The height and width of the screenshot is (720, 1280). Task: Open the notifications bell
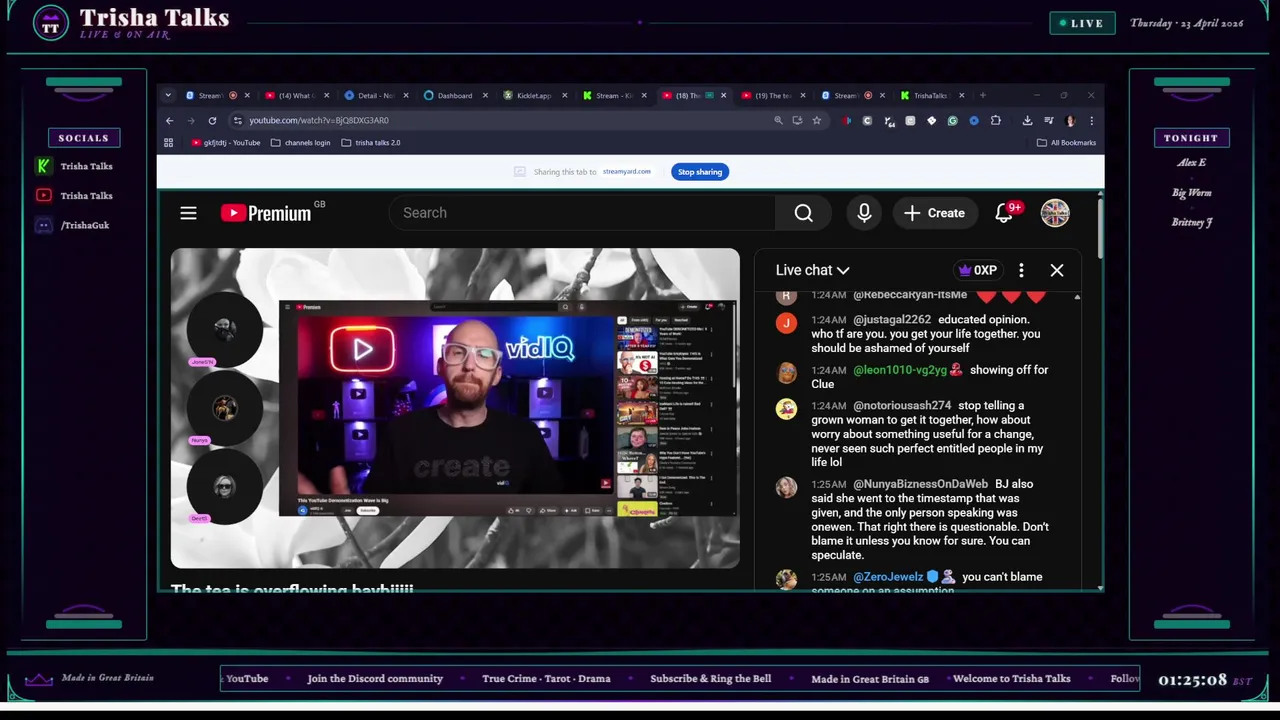pos(1005,213)
